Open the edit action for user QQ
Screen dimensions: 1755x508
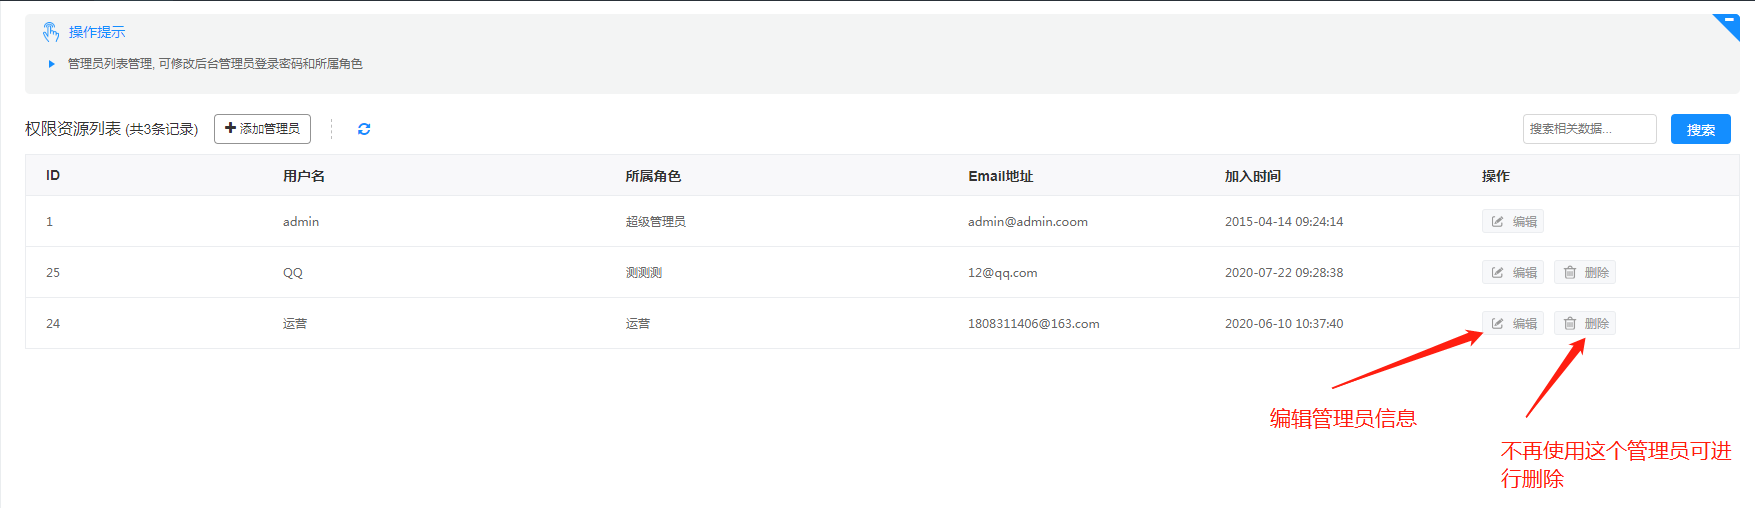coord(1512,273)
